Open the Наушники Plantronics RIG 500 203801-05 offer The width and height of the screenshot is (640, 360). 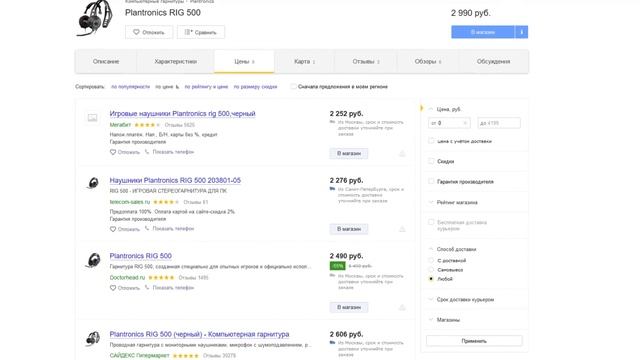[175, 180]
